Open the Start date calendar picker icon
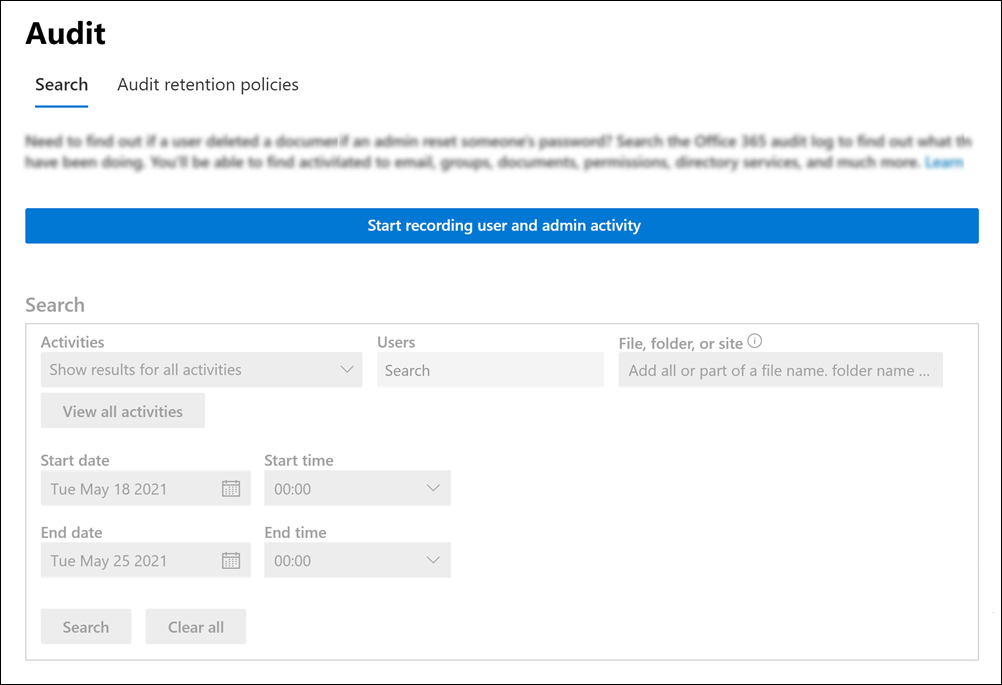 pos(232,488)
